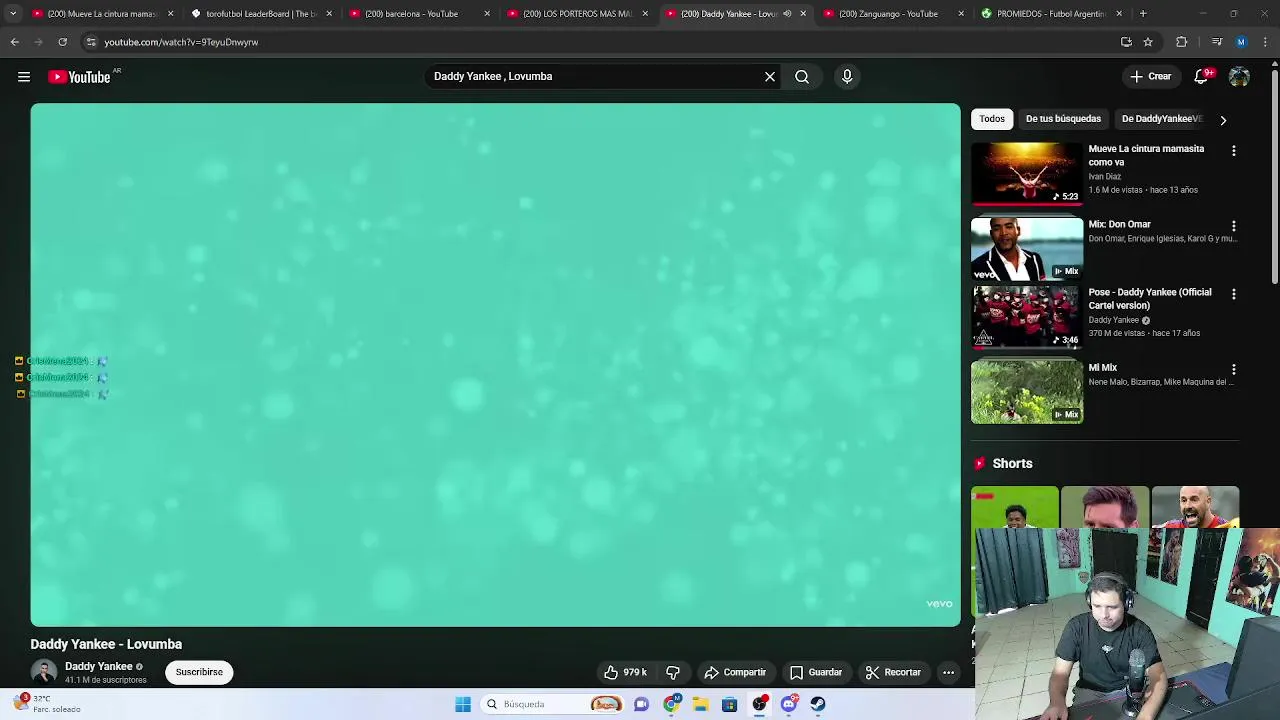1280x720 pixels.
Task: Open Chrome extensions puzzle icon
Action: pos(1182,42)
